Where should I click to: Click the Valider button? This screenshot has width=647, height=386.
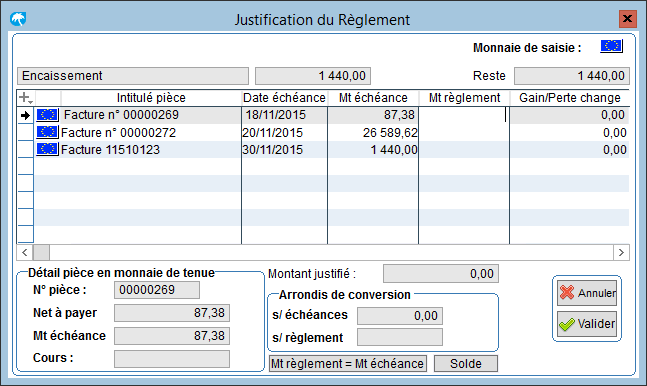tap(587, 324)
